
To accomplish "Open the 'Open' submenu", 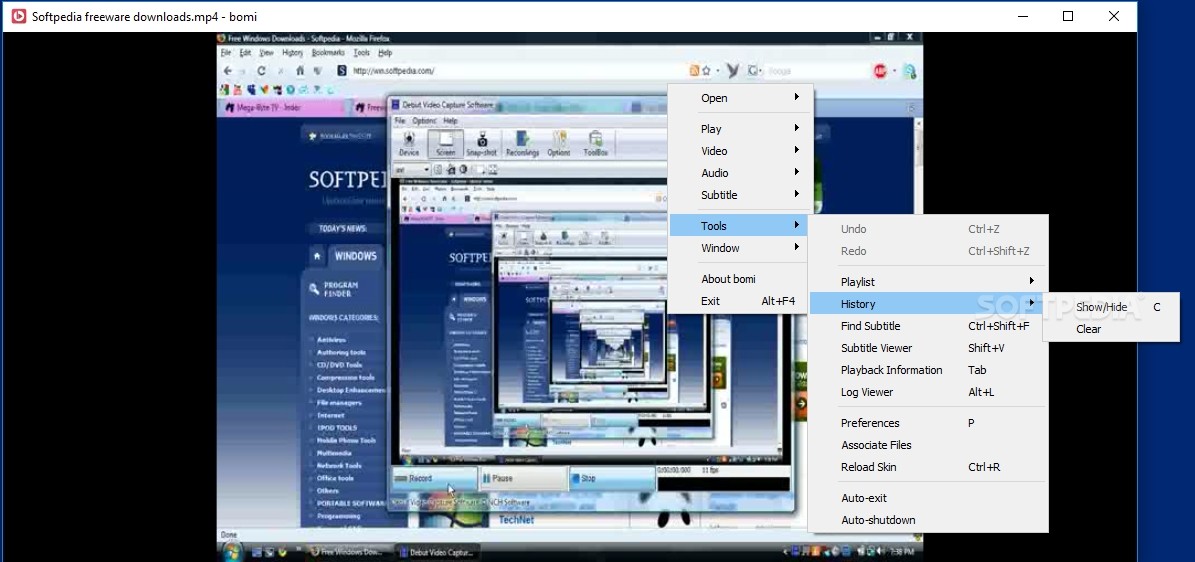I will point(740,98).
